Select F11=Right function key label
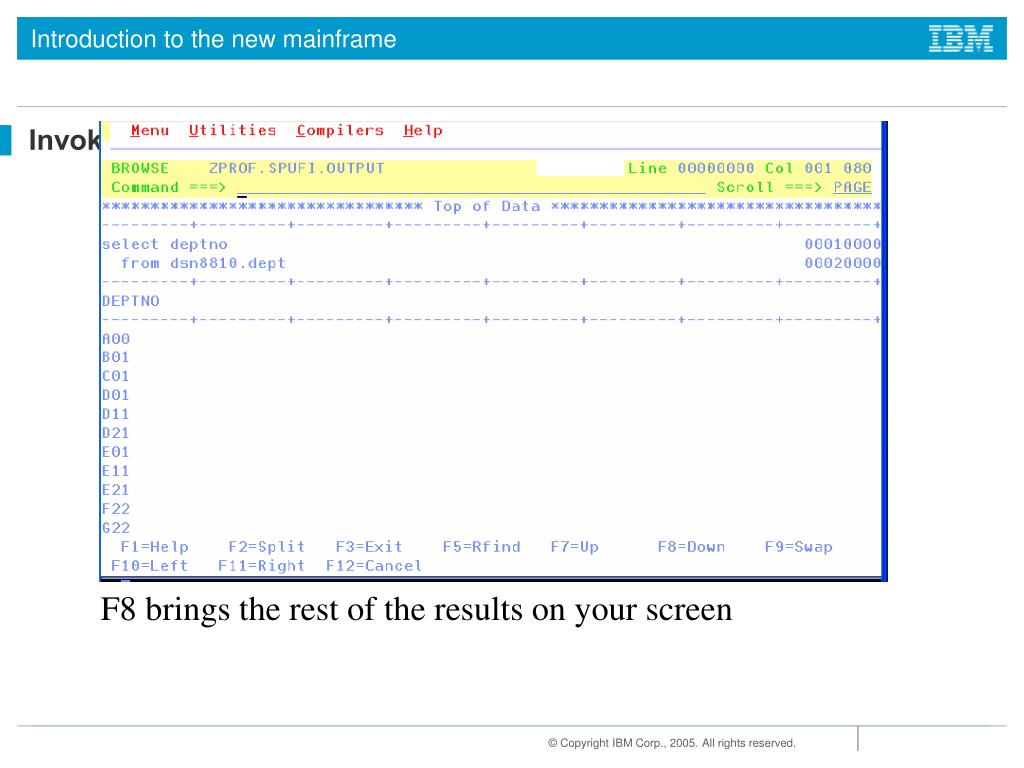The width and height of the screenshot is (1024, 768). (261, 566)
